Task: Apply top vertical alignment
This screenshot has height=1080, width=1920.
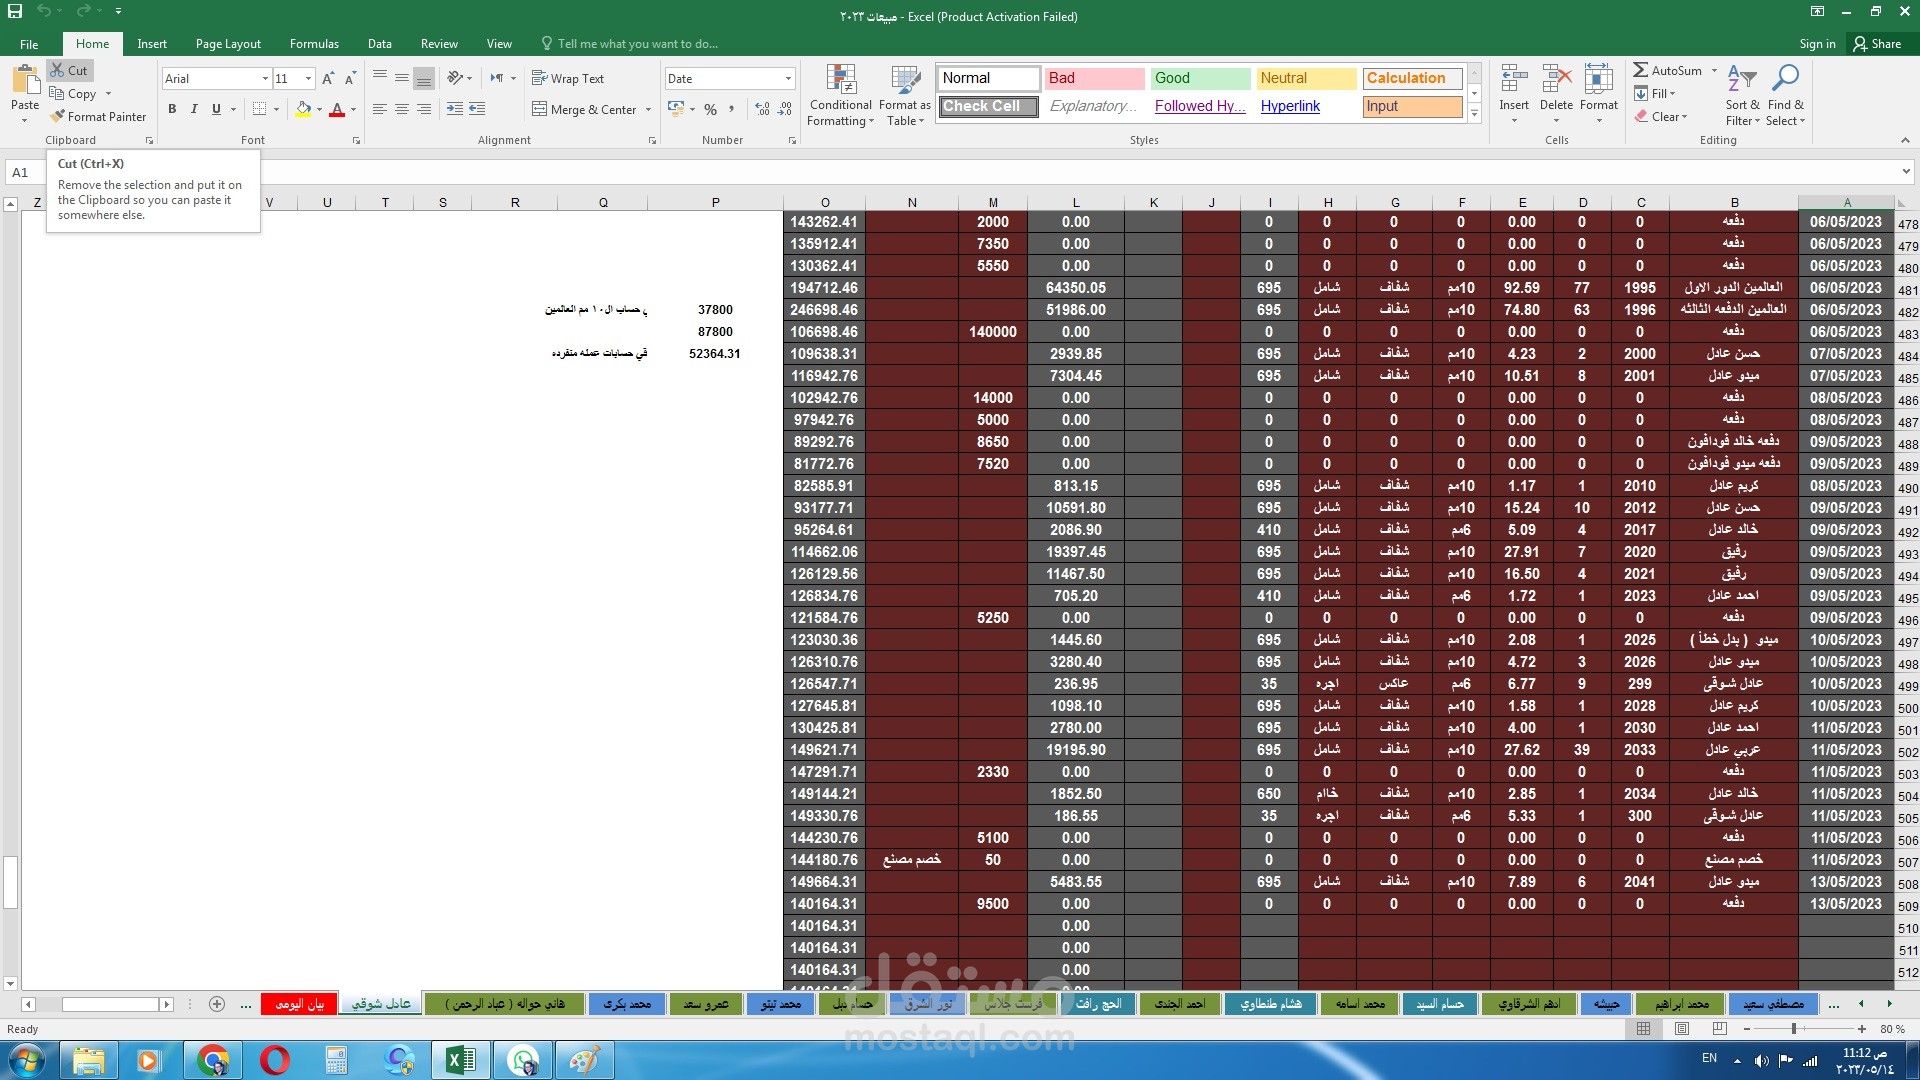Action: [x=380, y=78]
